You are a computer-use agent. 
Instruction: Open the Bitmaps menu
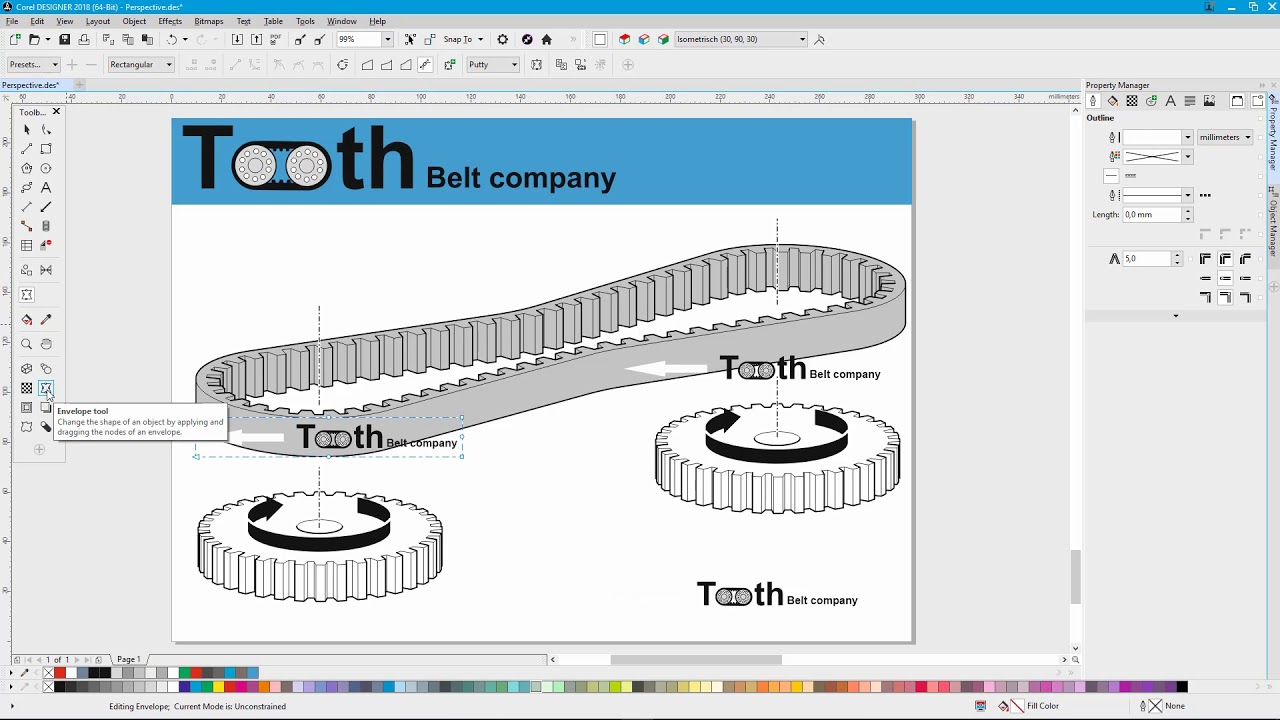(209, 21)
